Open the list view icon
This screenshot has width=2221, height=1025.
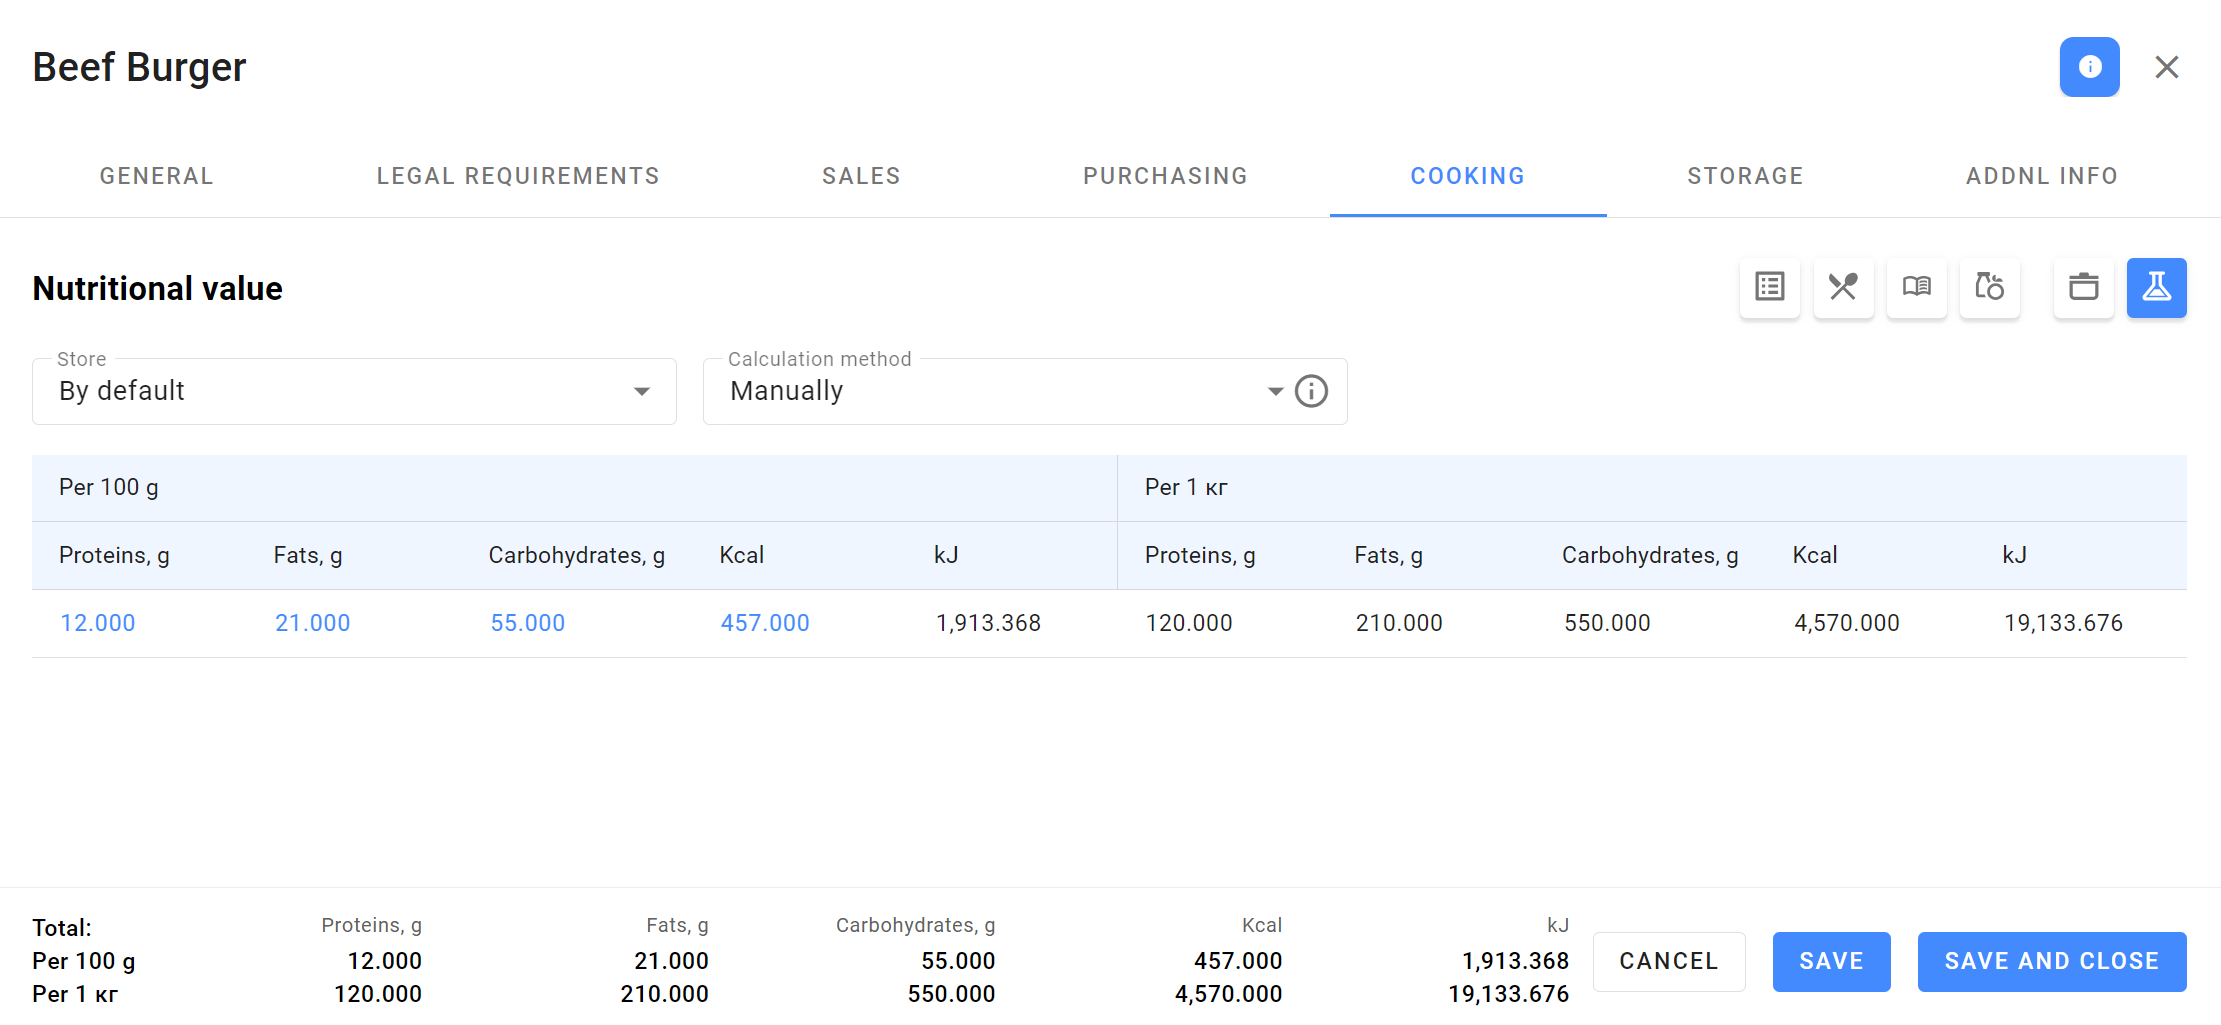click(x=1770, y=287)
